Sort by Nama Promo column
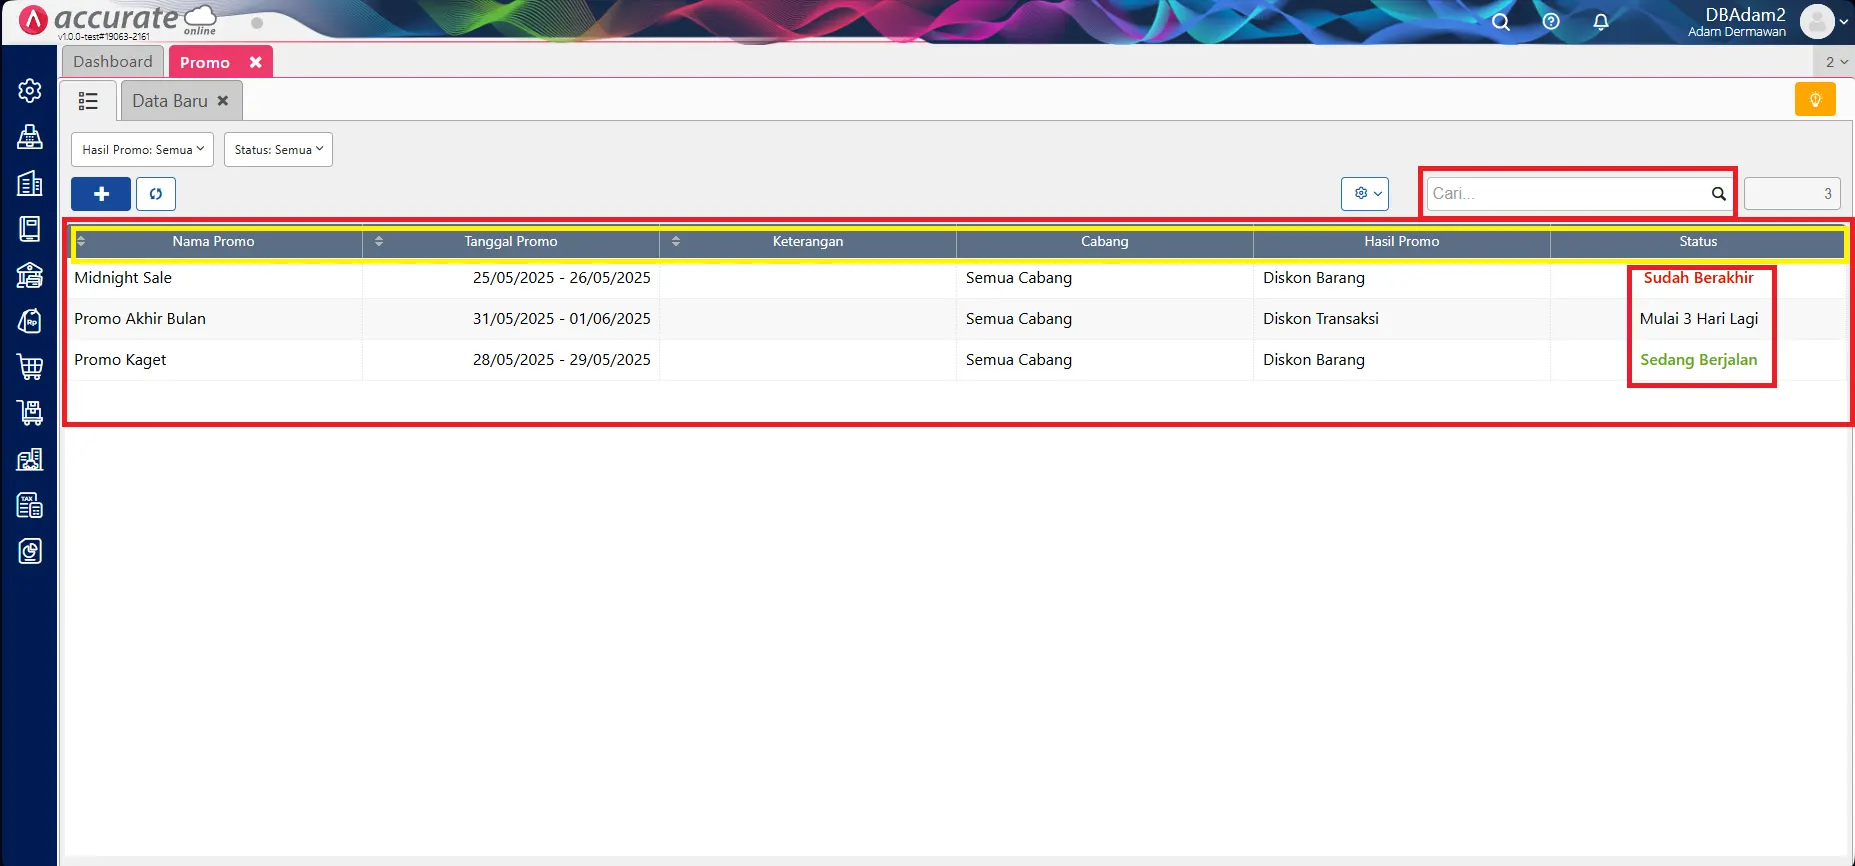The width and height of the screenshot is (1855, 866). pyautogui.click(x=214, y=242)
